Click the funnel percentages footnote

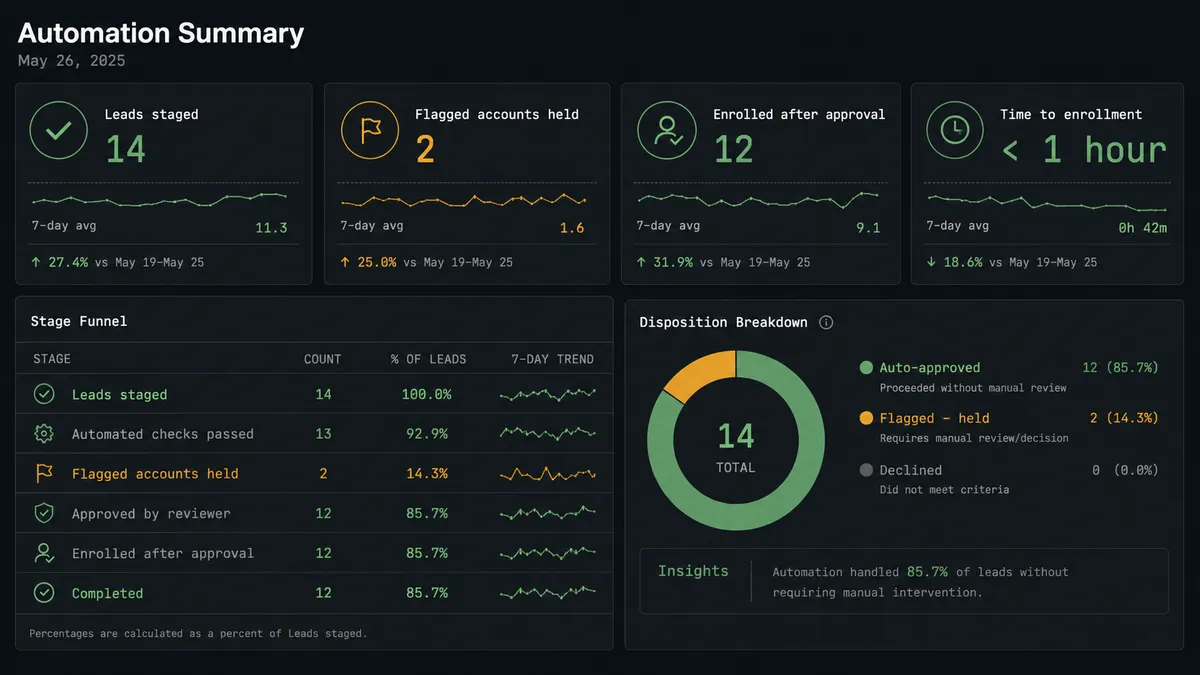(x=198, y=633)
